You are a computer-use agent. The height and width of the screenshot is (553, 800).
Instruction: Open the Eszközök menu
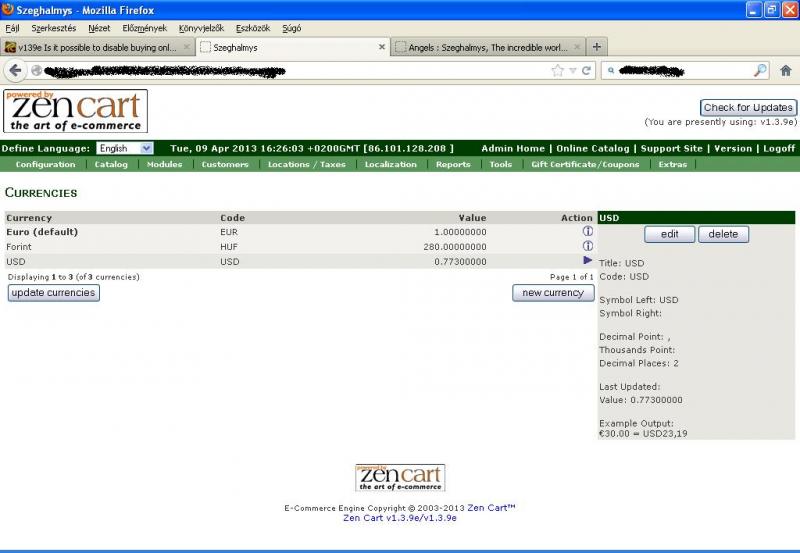(x=253, y=28)
